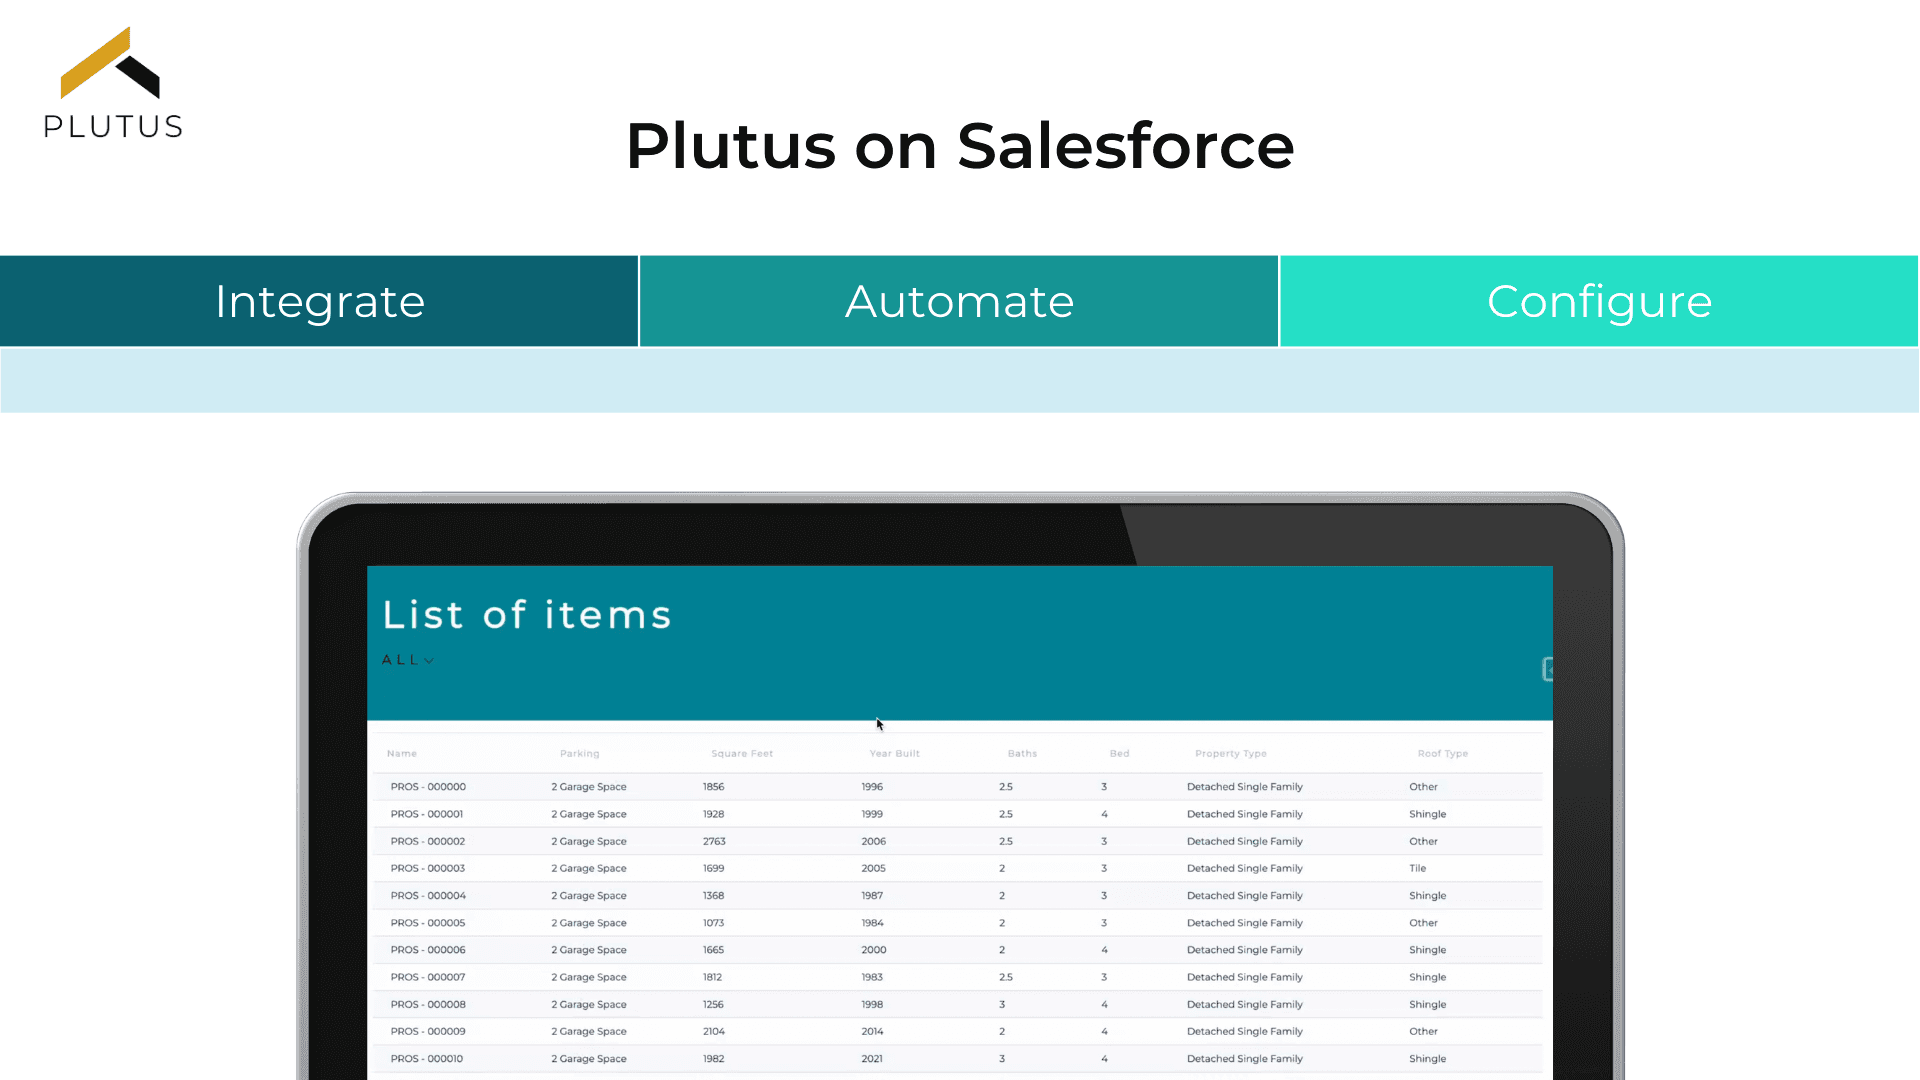Image resolution: width=1920 pixels, height=1080 pixels.
Task: Open record PROS - 000003
Action: 428,868
